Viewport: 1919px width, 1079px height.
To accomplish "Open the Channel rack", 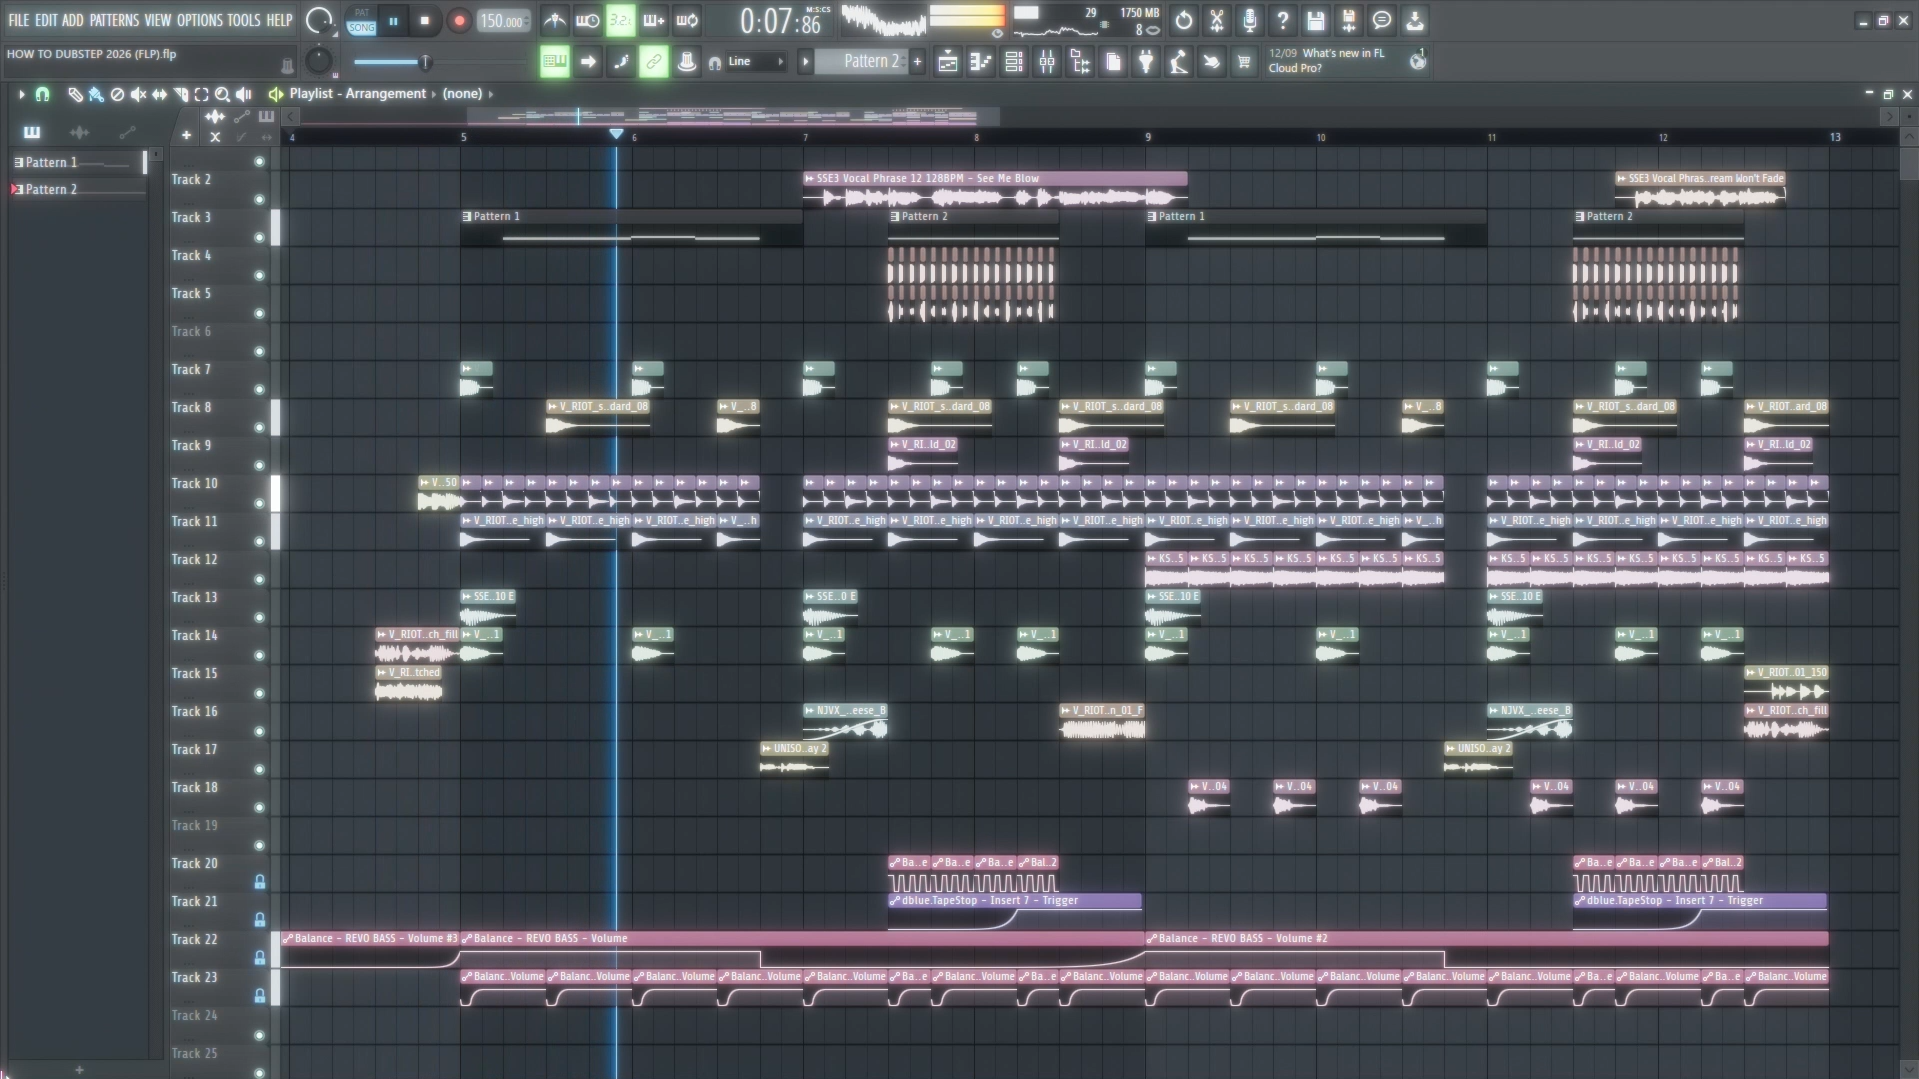I will [1013, 62].
